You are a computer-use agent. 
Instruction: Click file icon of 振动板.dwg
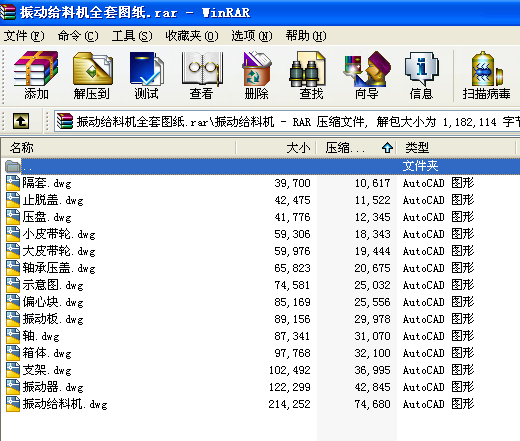click(x=13, y=319)
